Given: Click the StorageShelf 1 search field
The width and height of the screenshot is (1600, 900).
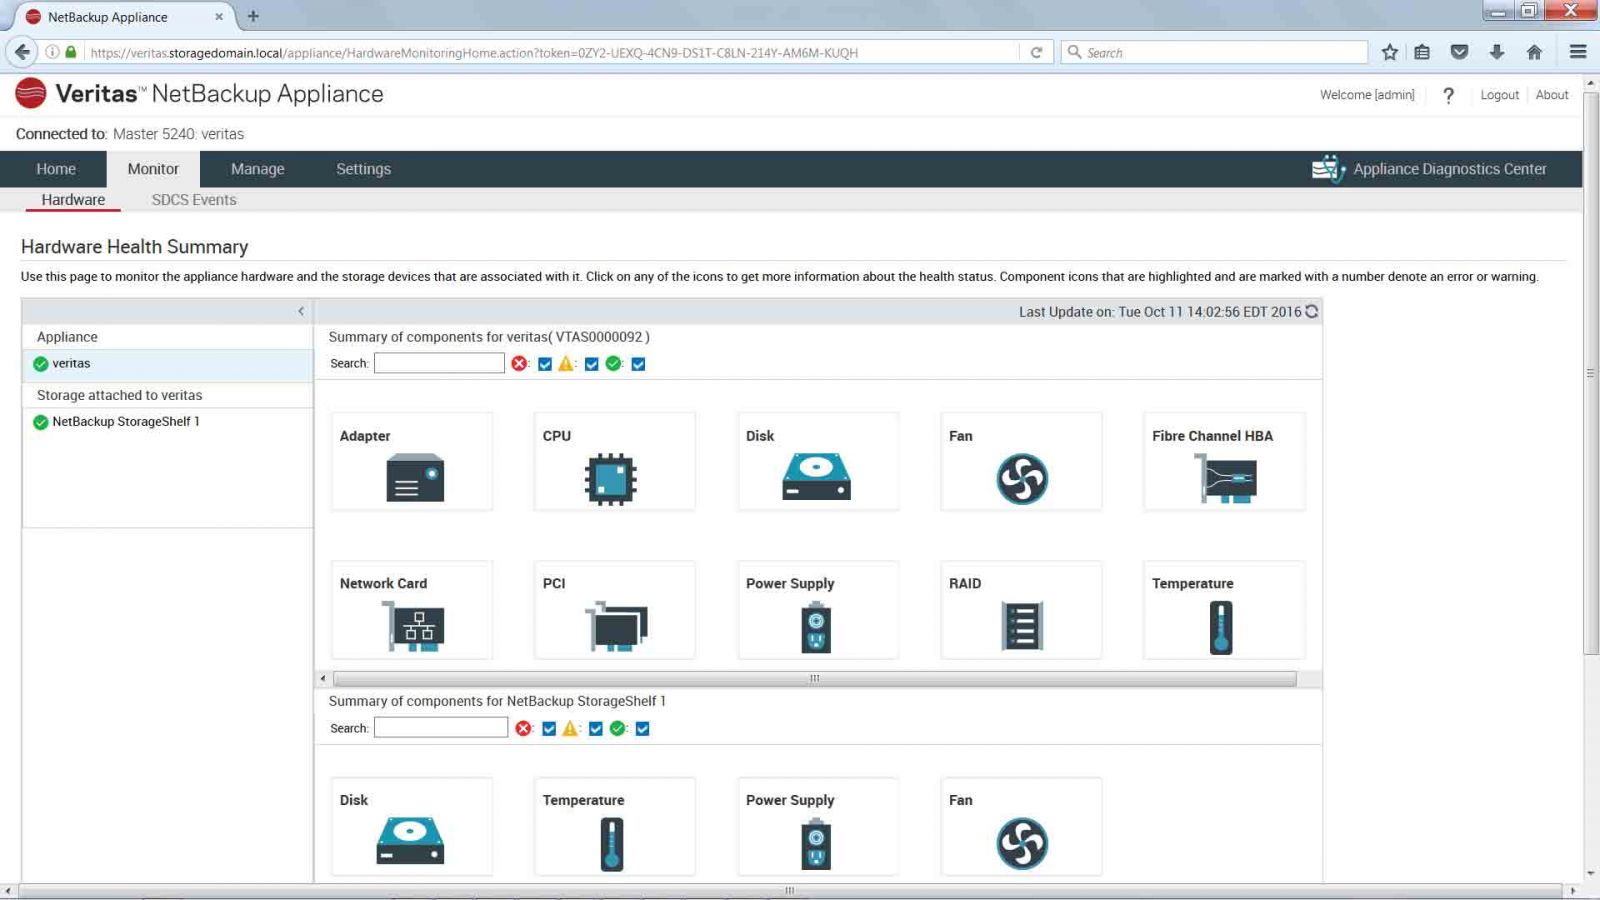Looking at the screenshot, I should pyautogui.click(x=441, y=728).
